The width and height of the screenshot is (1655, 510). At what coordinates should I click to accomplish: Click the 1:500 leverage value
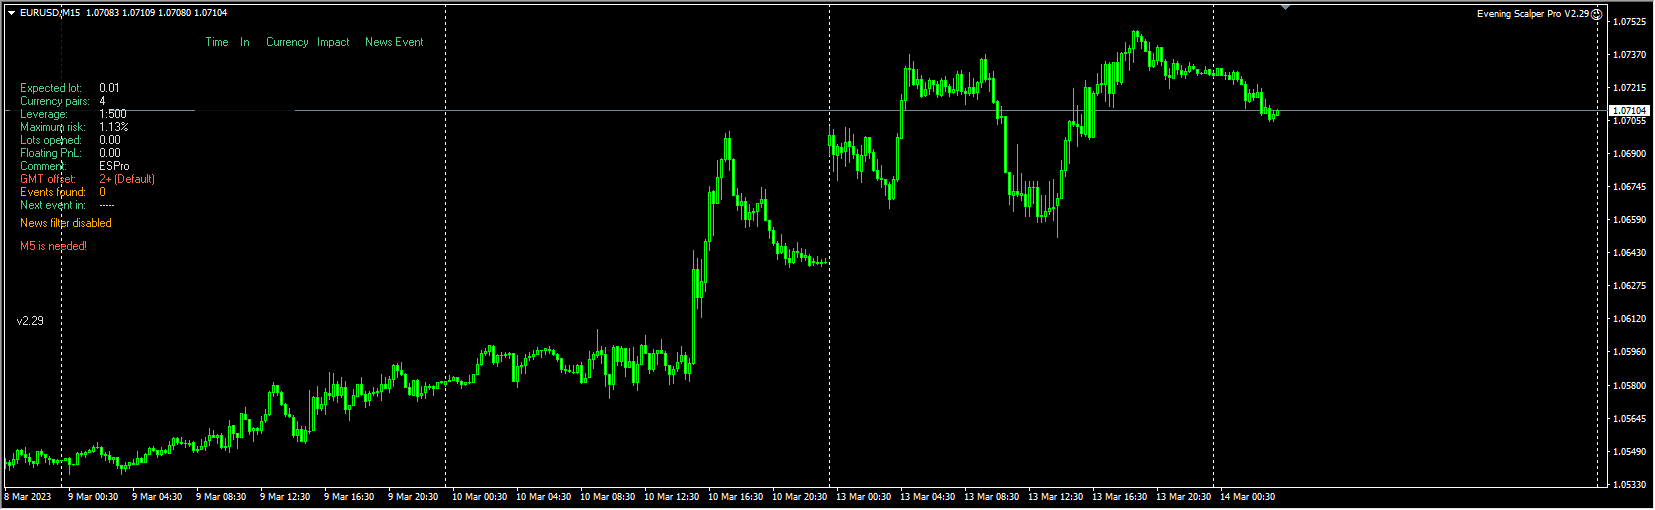(x=113, y=114)
